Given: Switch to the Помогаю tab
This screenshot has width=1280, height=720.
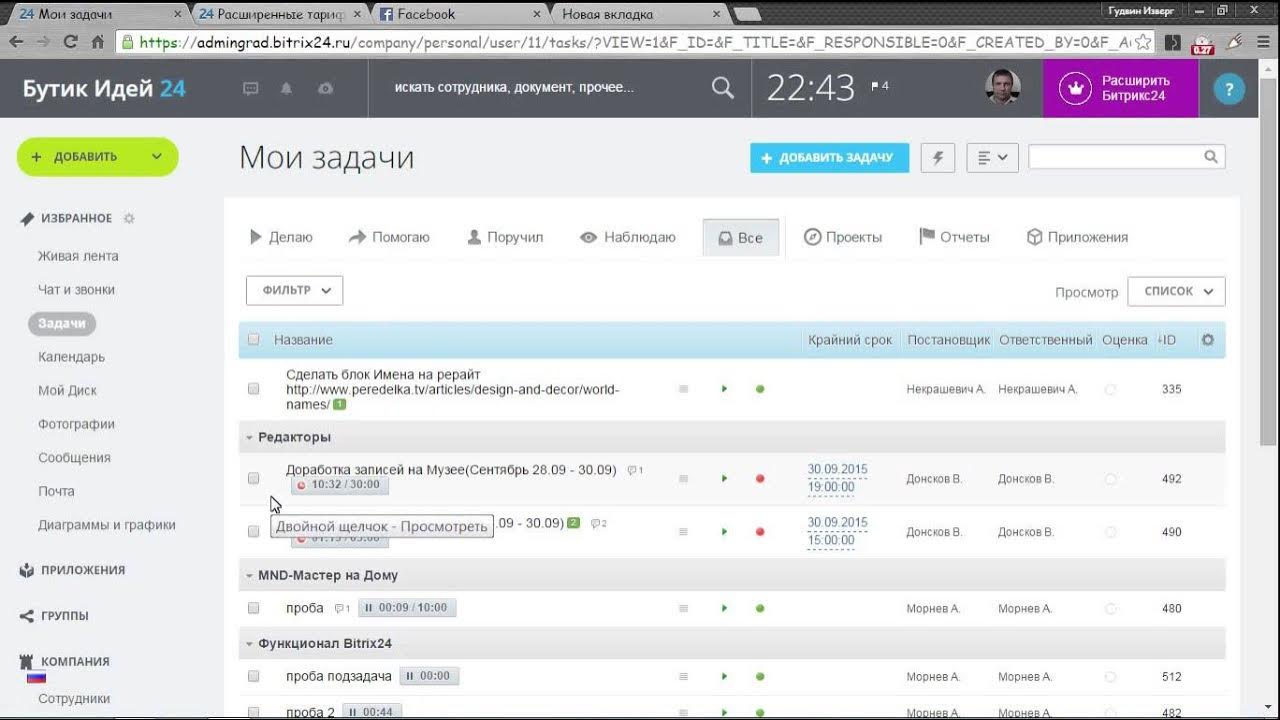Looking at the screenshot, I should (x=389, y=237).
